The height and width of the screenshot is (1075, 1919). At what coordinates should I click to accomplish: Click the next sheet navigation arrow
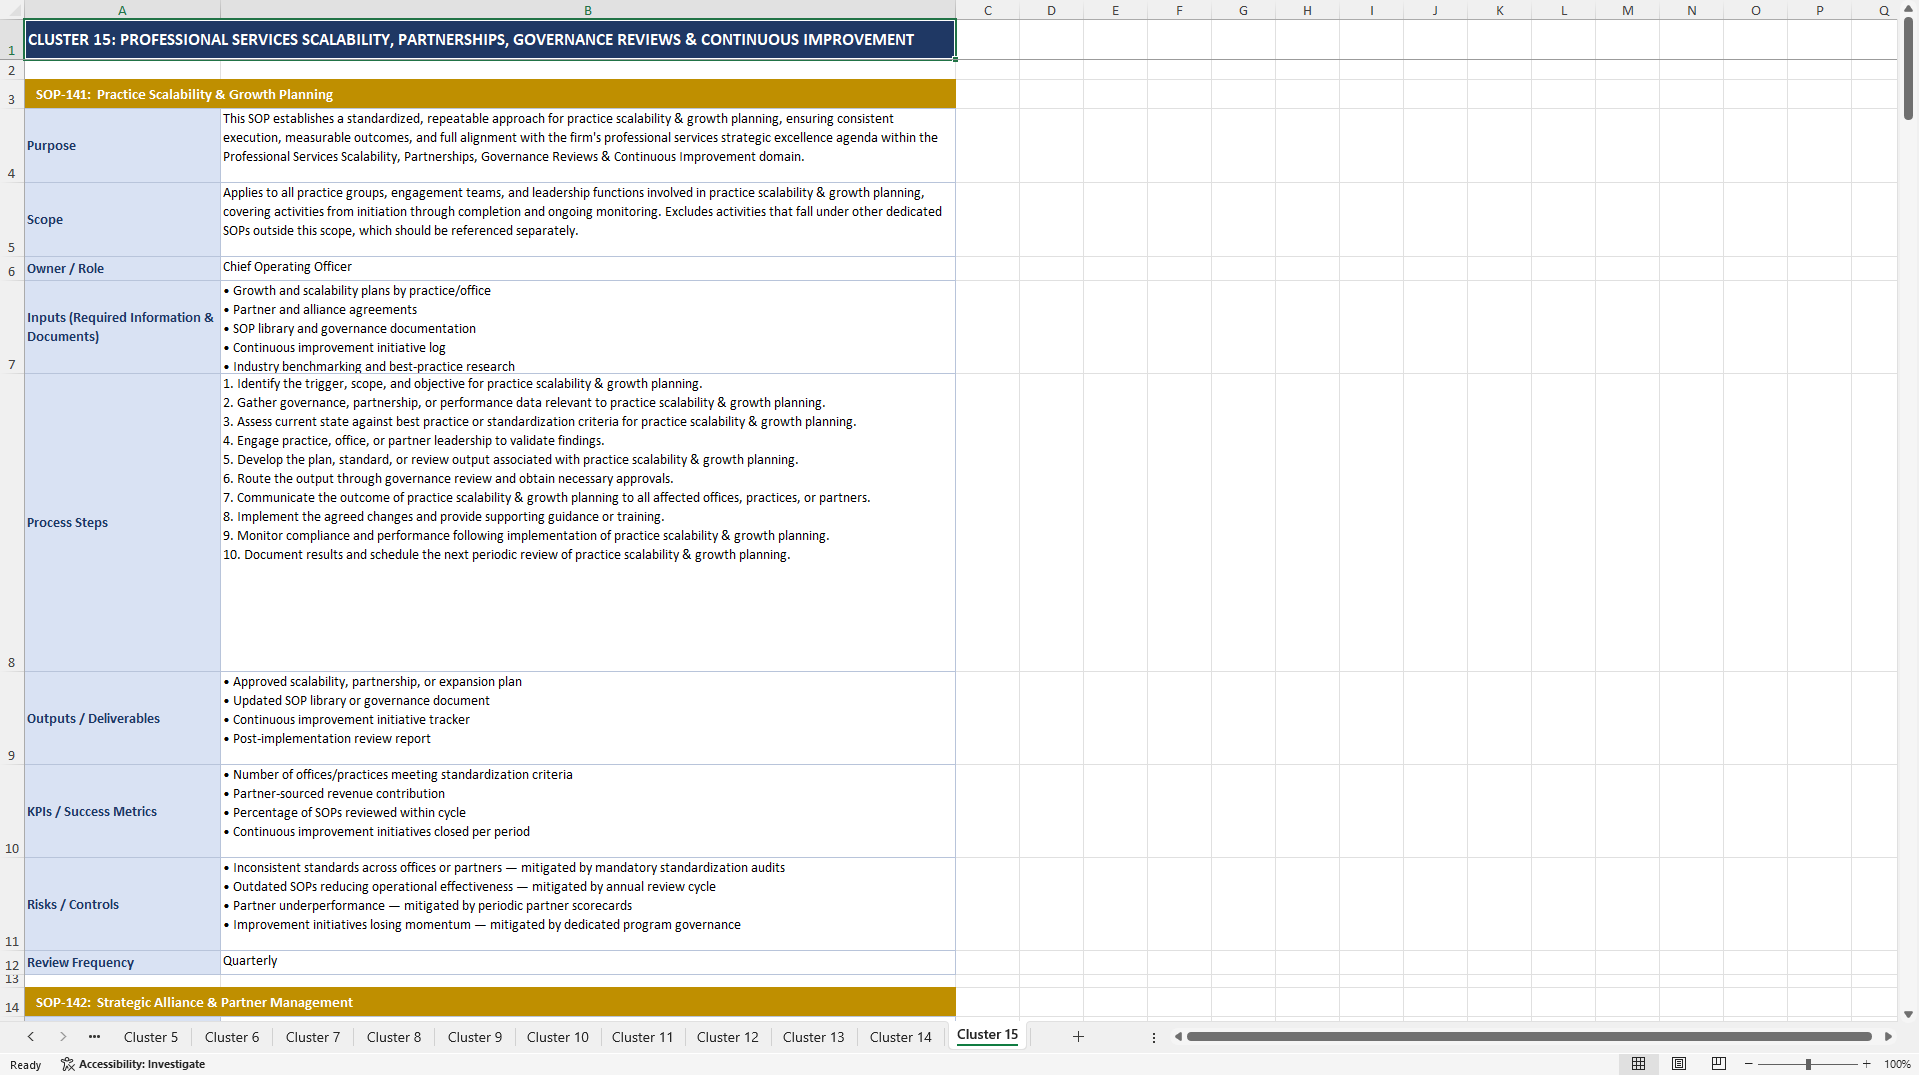(x=63, y=1037)
